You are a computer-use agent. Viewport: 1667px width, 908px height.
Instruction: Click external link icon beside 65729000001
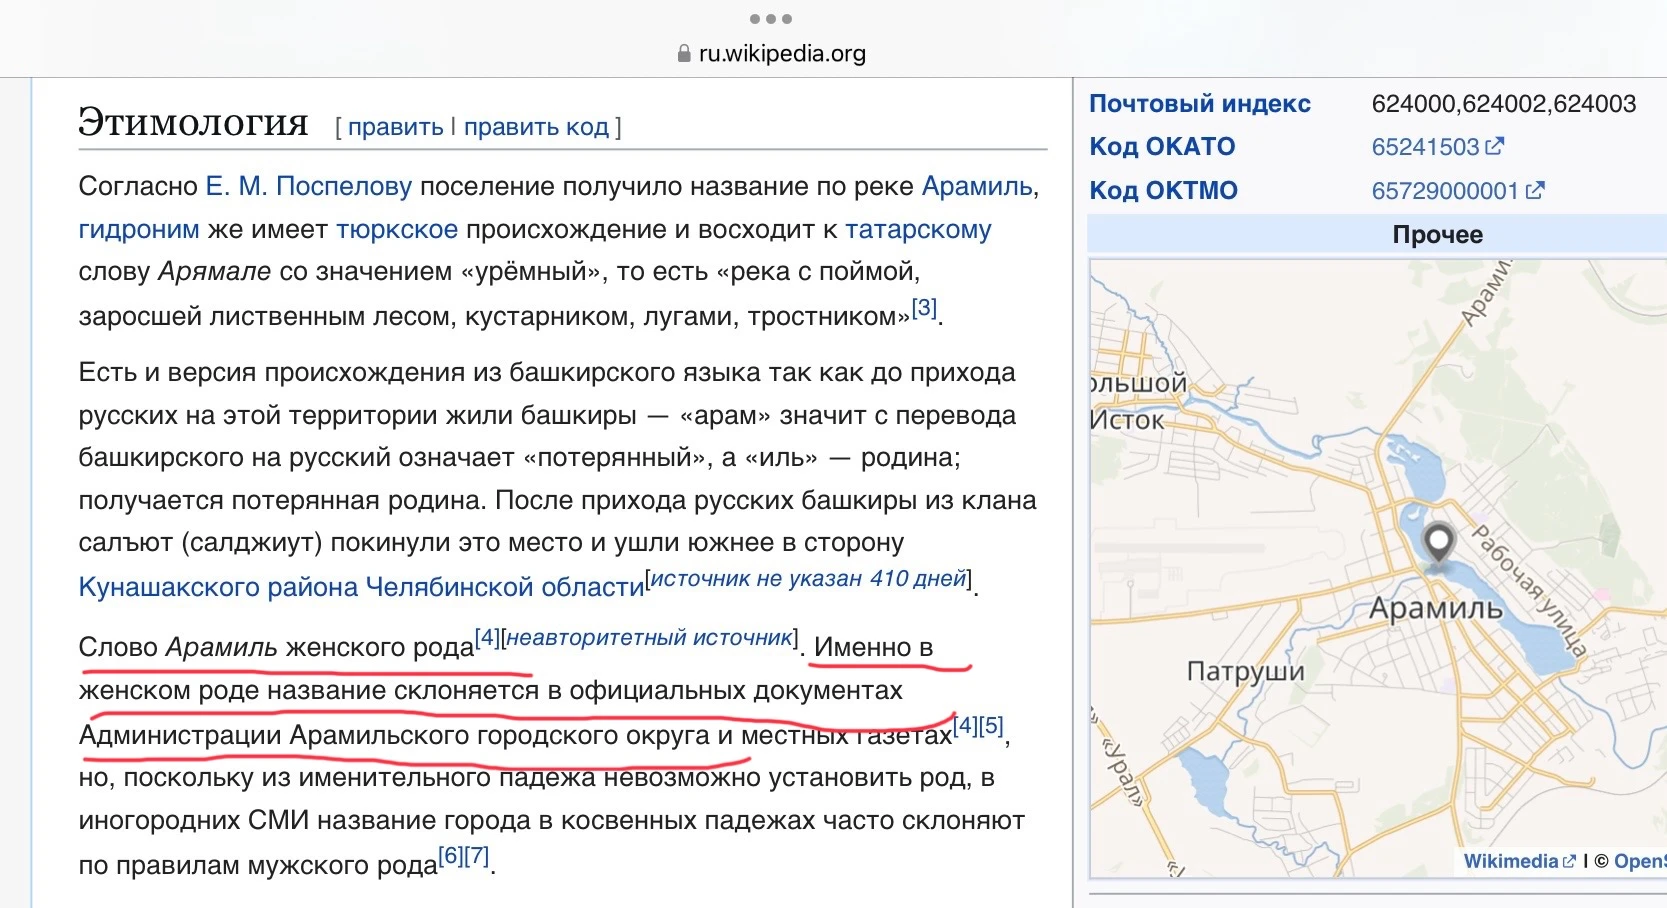(1535, 190)
